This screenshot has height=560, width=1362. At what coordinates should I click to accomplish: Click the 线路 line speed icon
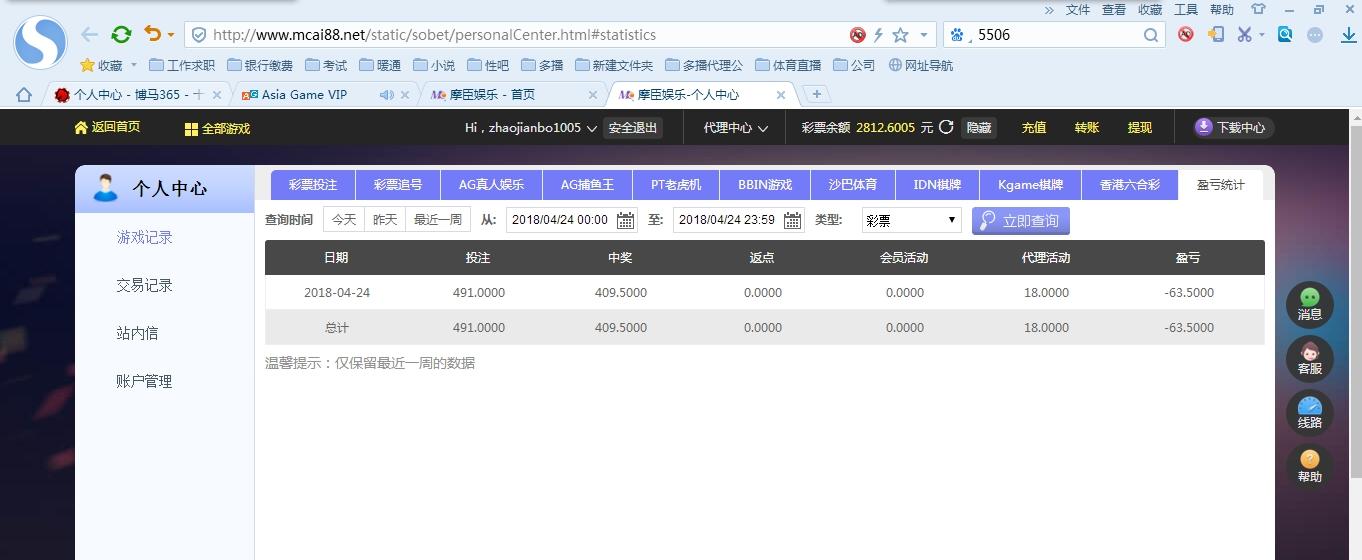[1309, 412]
